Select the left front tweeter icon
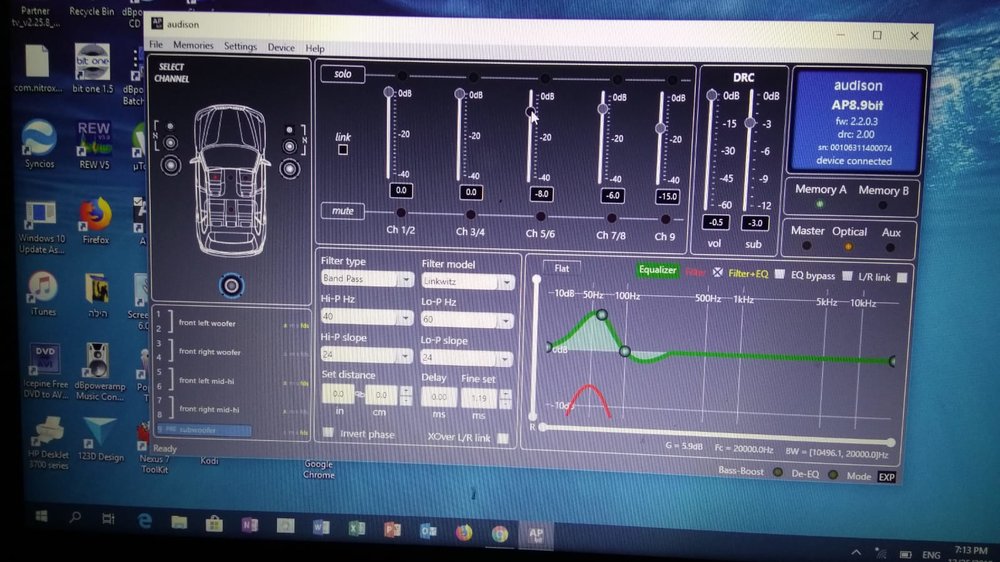1000x562 pixels. tap(170, 126)
